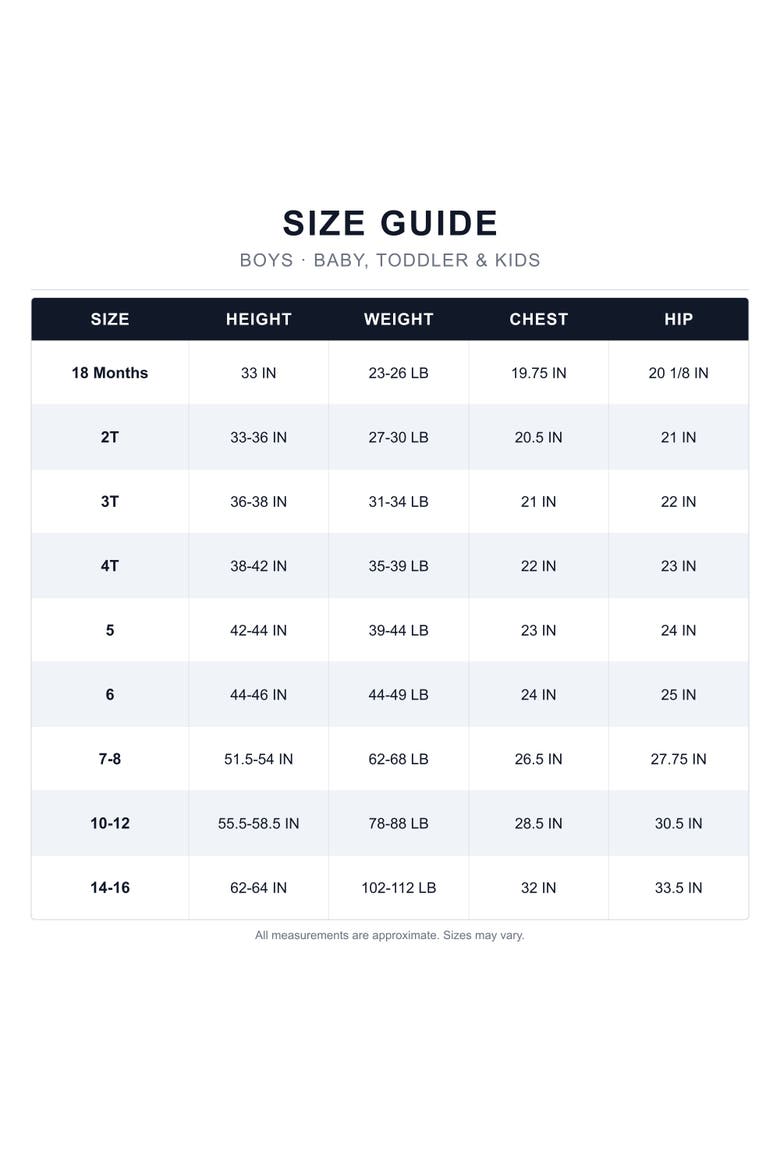This screenshot has height=1170, width=780.
Task: Click the 20 1/8 IN hip cell
Action: click(678, 373)
